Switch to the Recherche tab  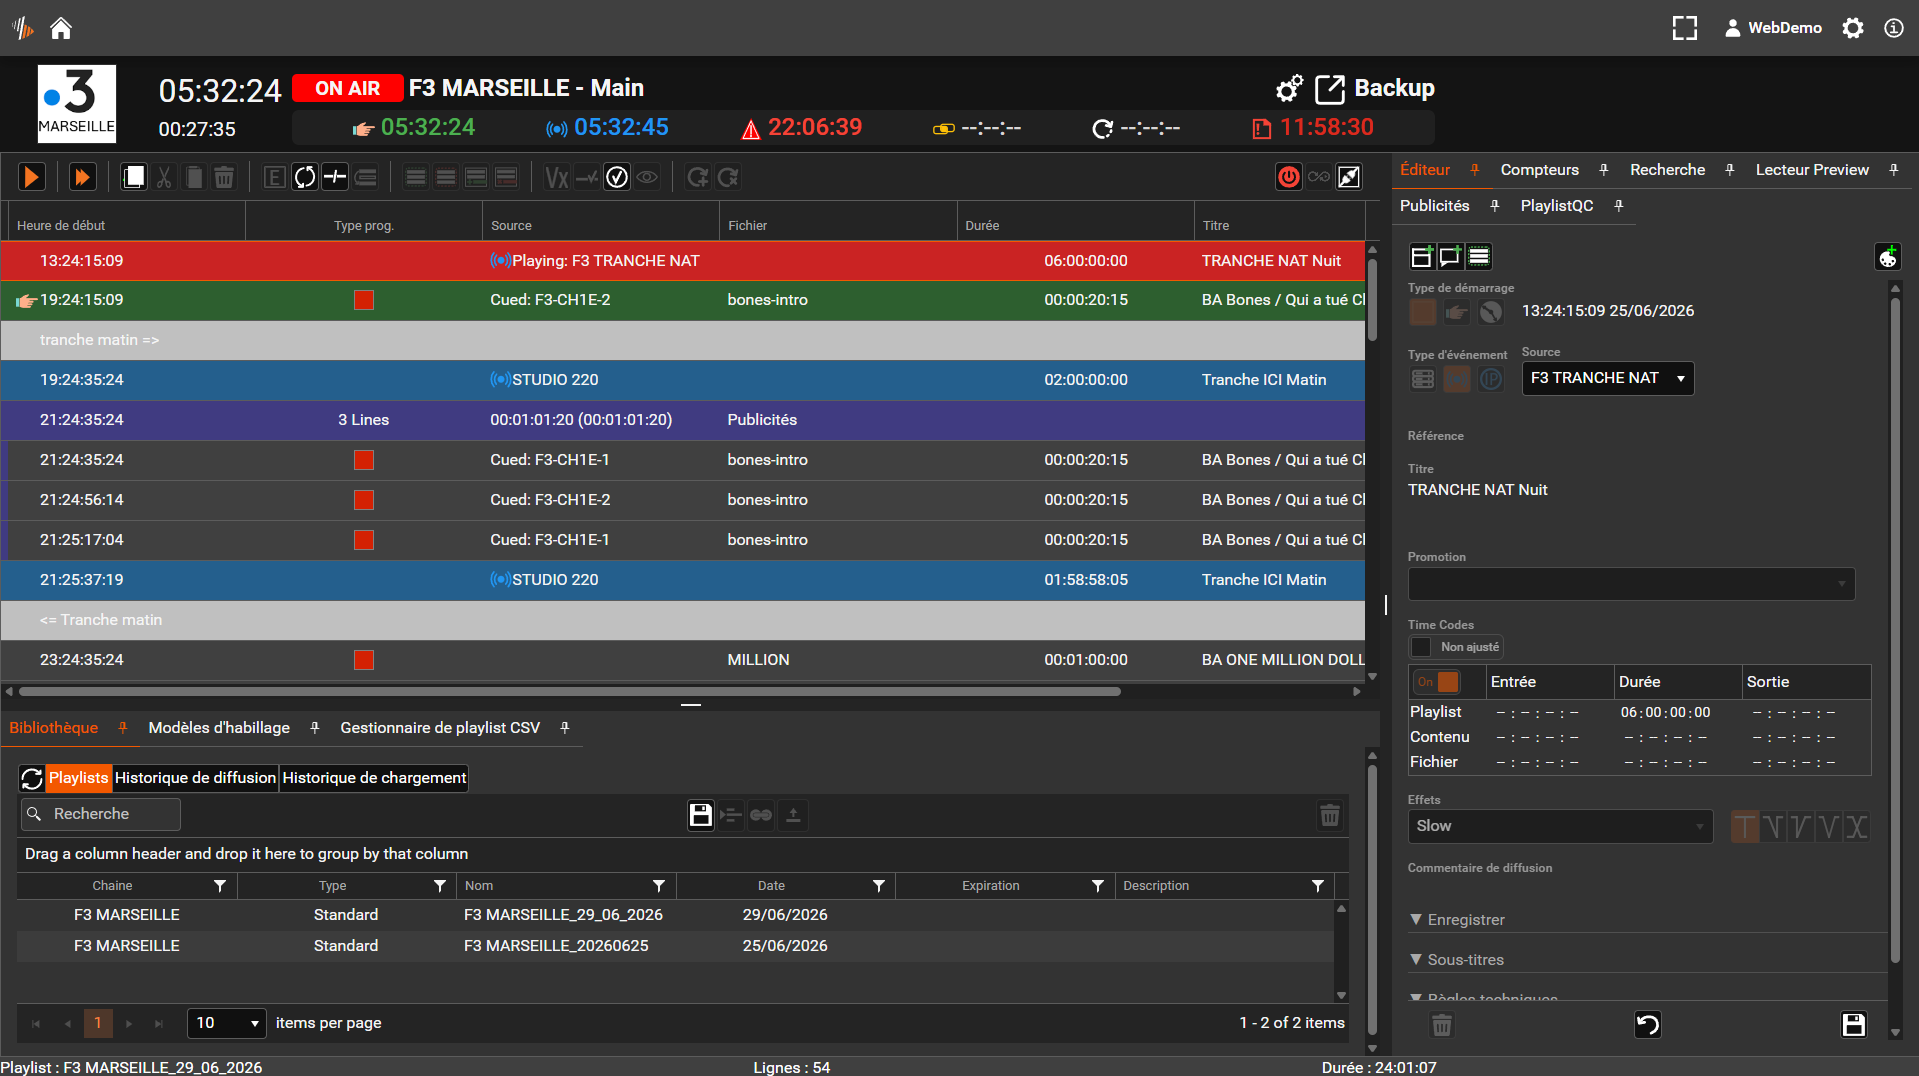coord(1667,170)
